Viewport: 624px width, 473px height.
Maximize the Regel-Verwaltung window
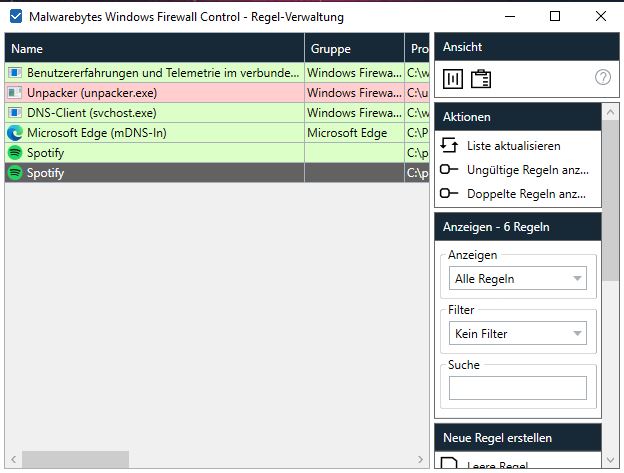(555, 16)
